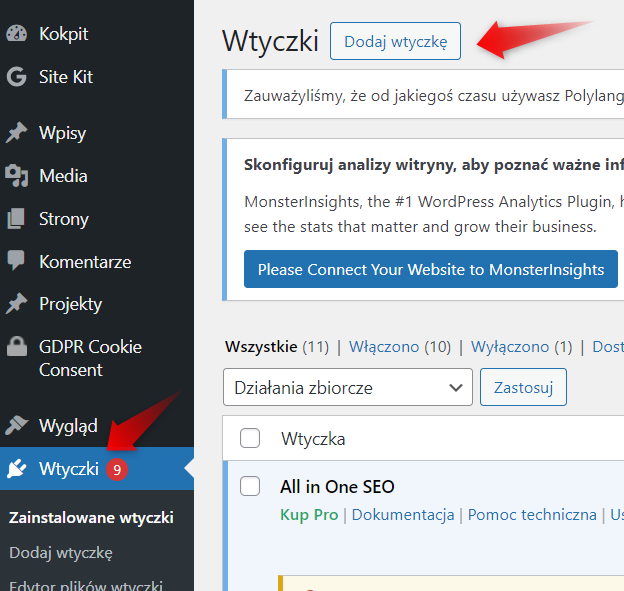Open Zainstalowane wtyczki submenu item
624x591 pixels.
91,518
